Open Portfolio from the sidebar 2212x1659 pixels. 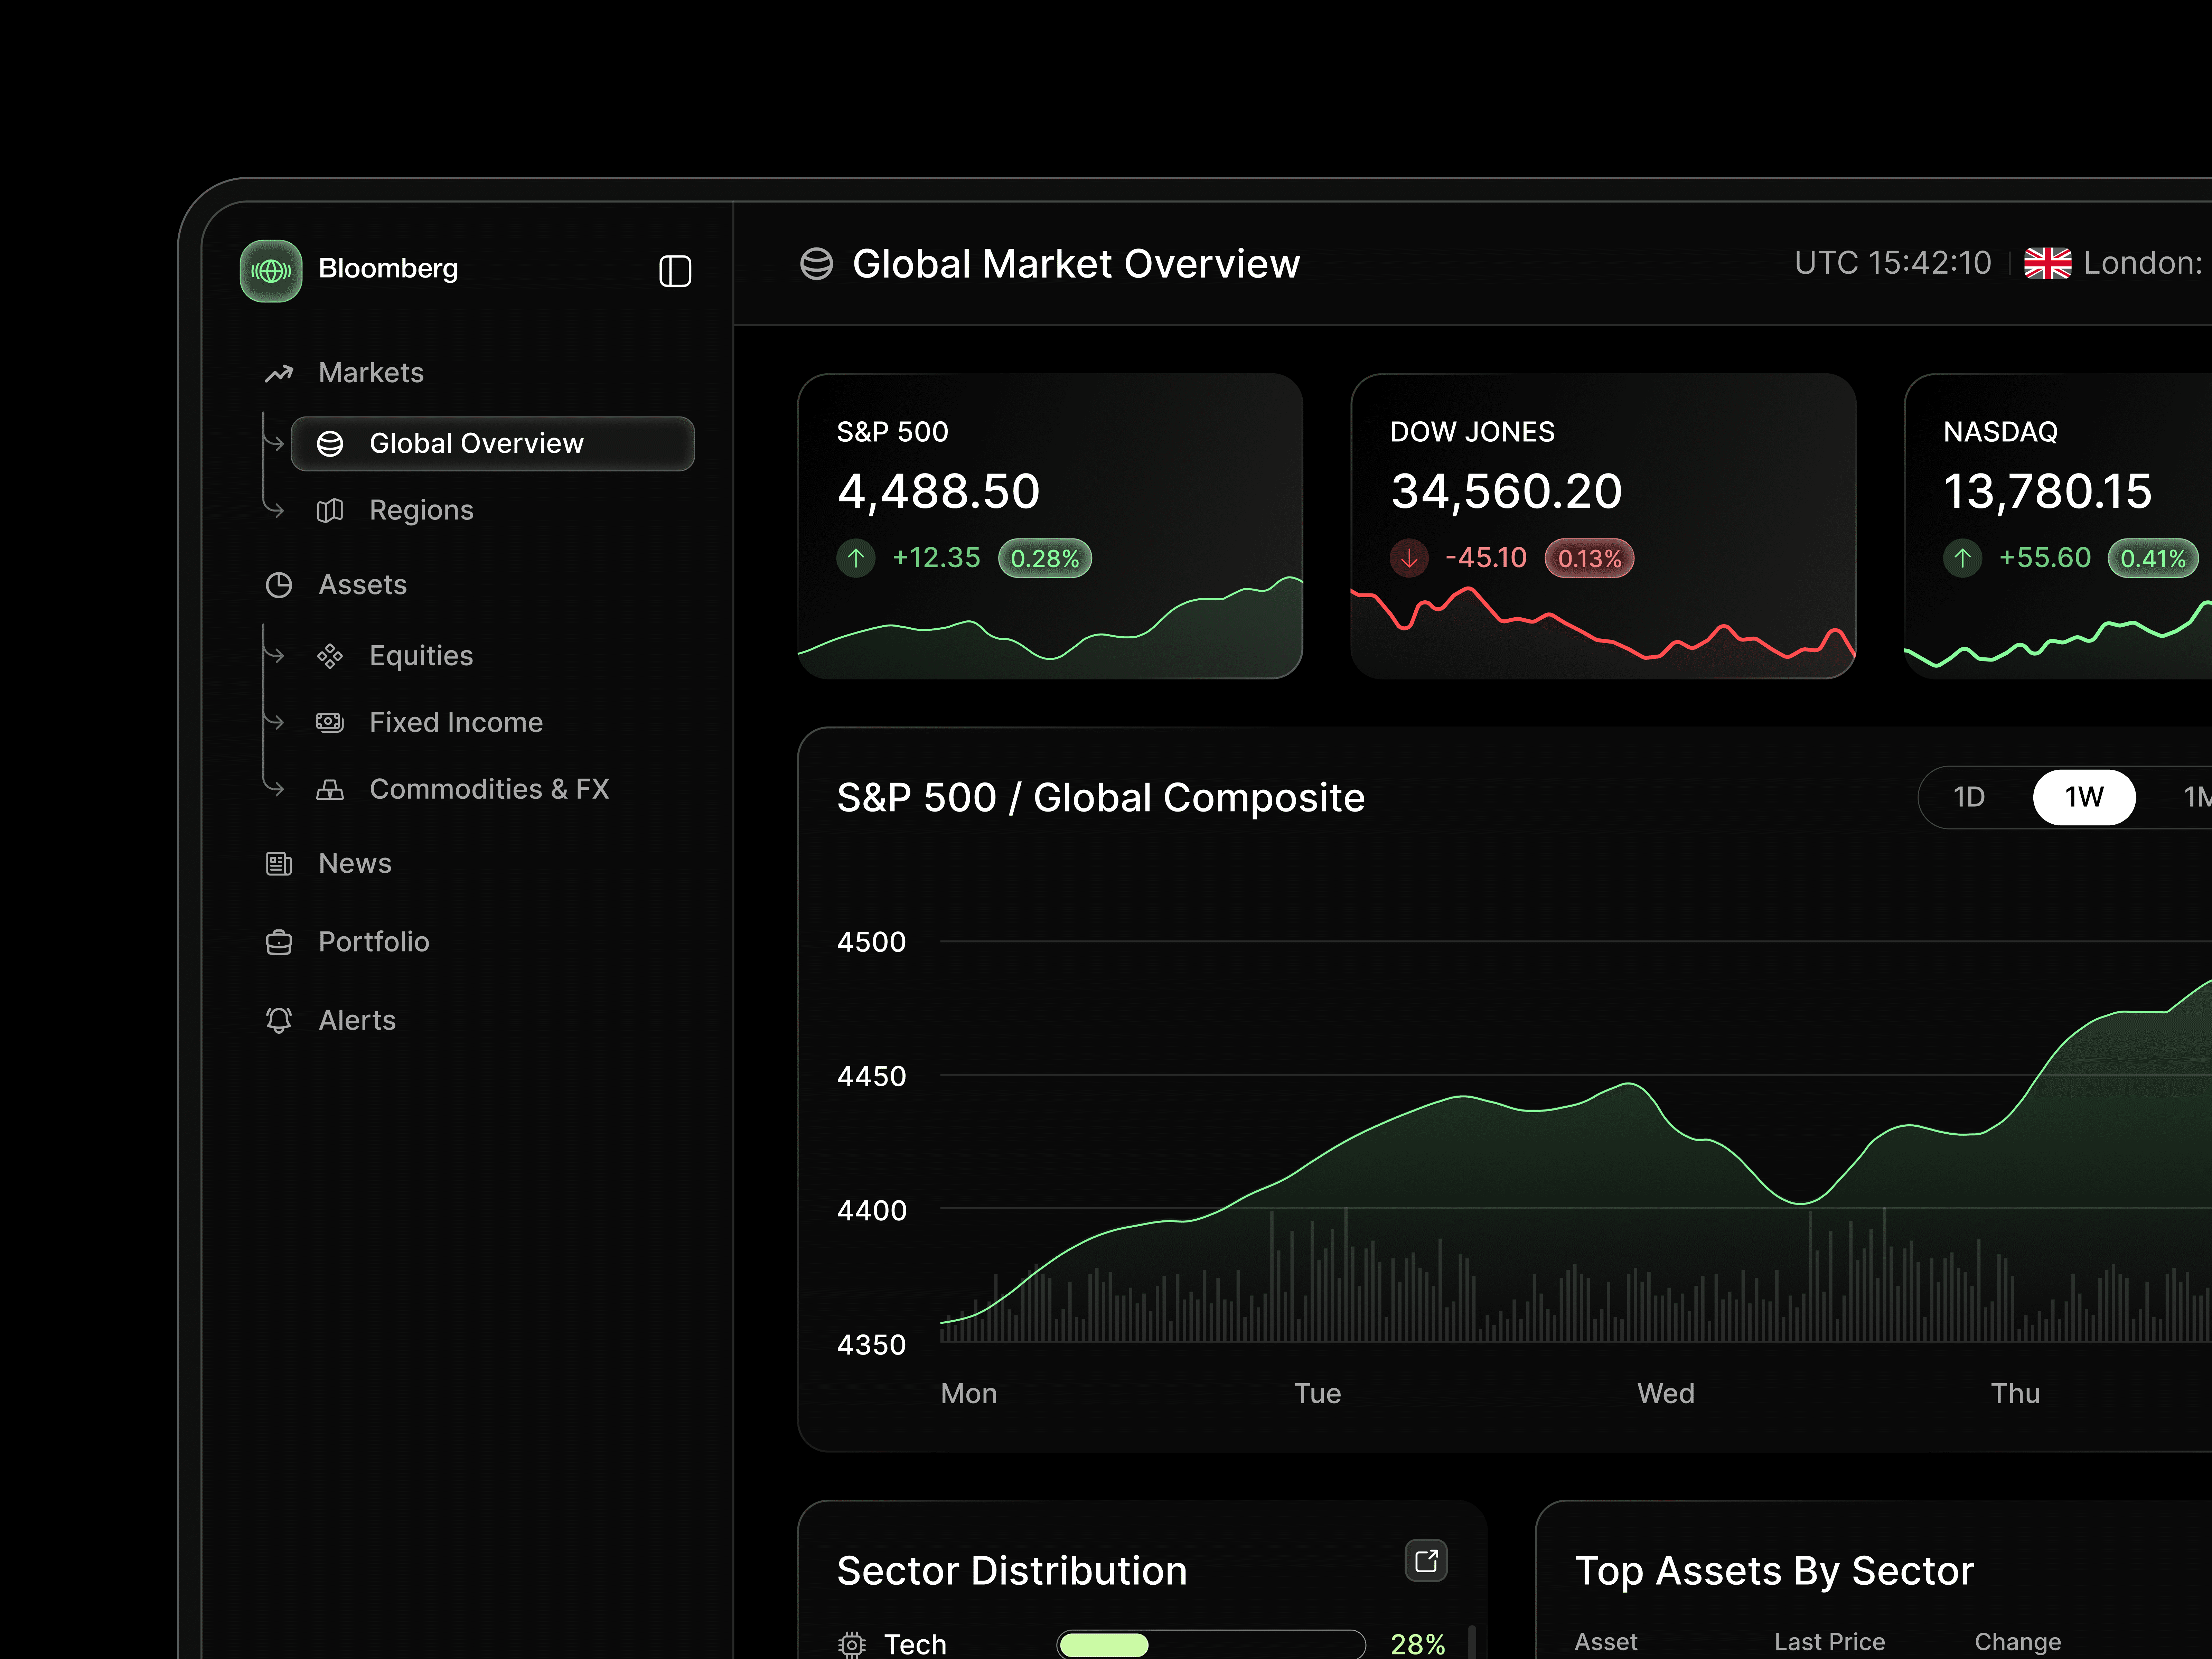(x=373, y=941)
